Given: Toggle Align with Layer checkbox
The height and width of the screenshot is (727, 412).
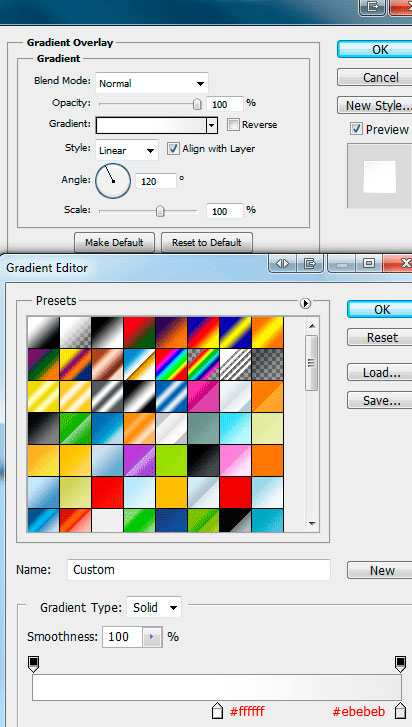Looking at the screenshot, I should [x=173, y=148].
